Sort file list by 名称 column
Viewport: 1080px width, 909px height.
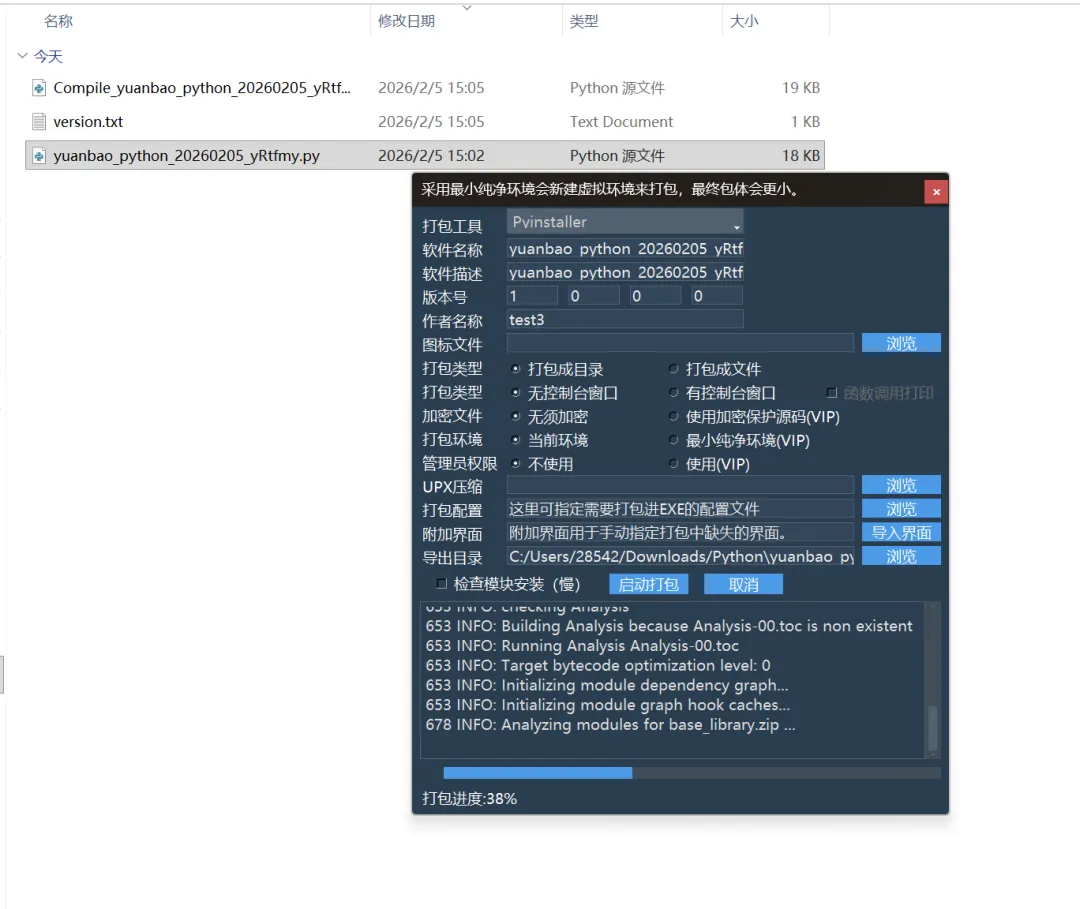coord(59,21)
